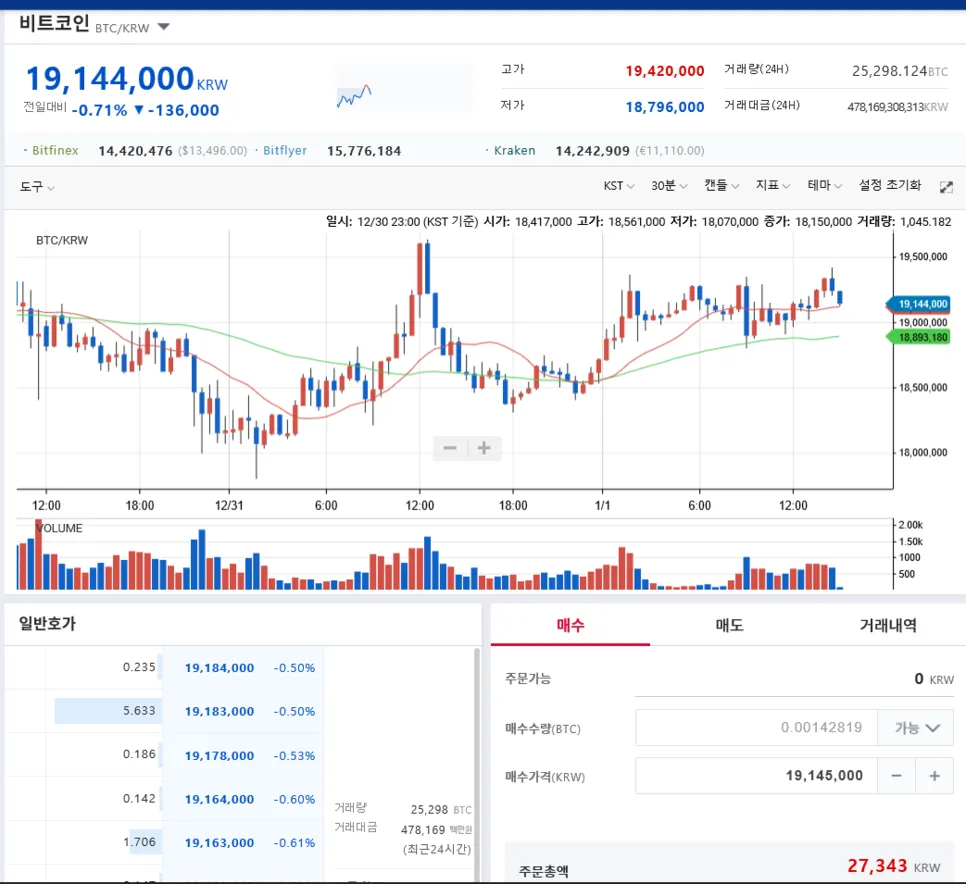Zoom in chart with plus button
Image resolution: width=966 pixels, height=884 pixels.
484,448
